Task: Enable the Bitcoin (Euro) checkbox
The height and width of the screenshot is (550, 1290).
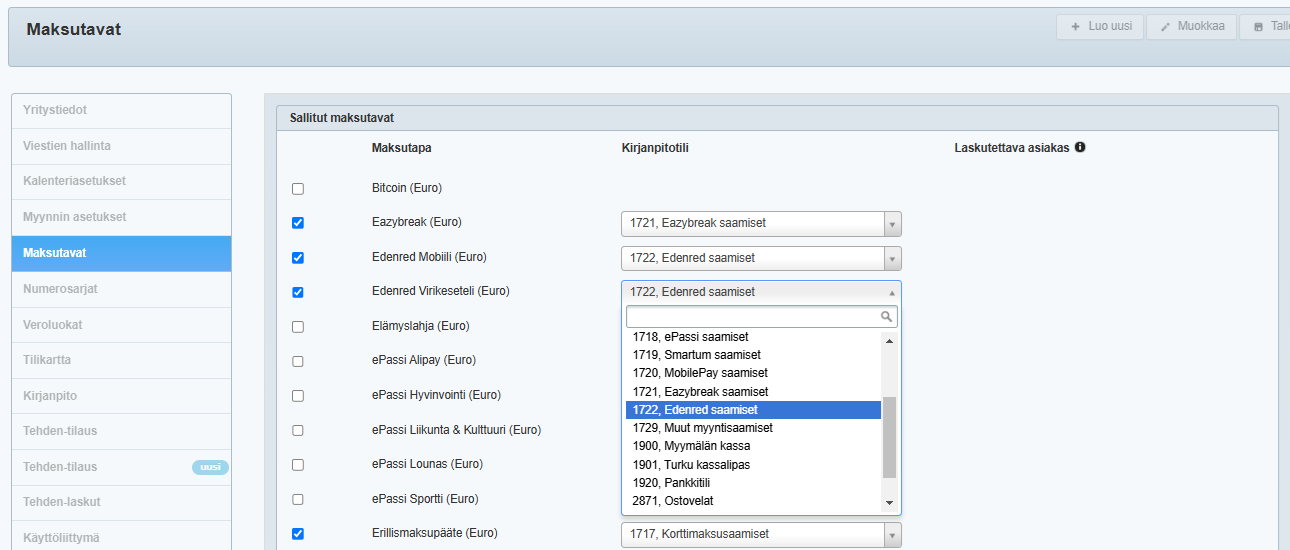Action: pyautogui.click(x=298, y=189)
